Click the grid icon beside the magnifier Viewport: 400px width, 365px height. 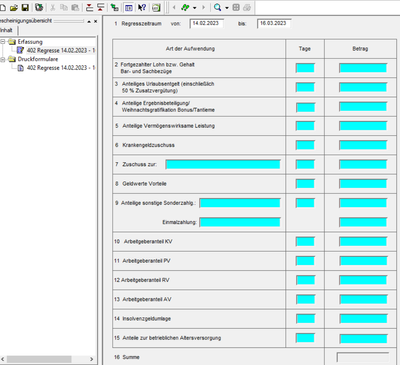point(236,7)
